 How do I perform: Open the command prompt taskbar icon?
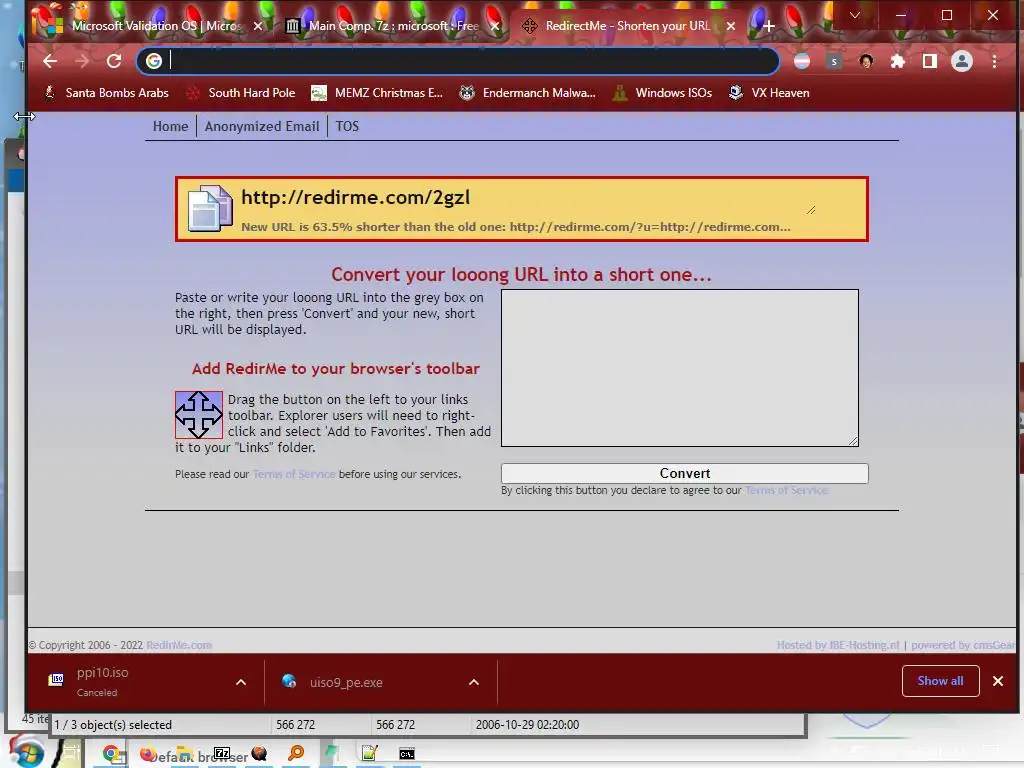click(x=406, y=754)
